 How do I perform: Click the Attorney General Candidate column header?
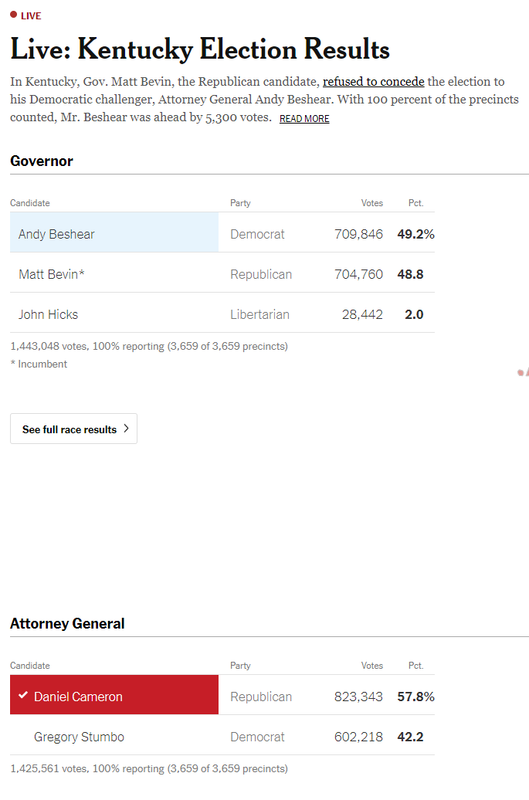pyautogui.click(x=30, y=665)
